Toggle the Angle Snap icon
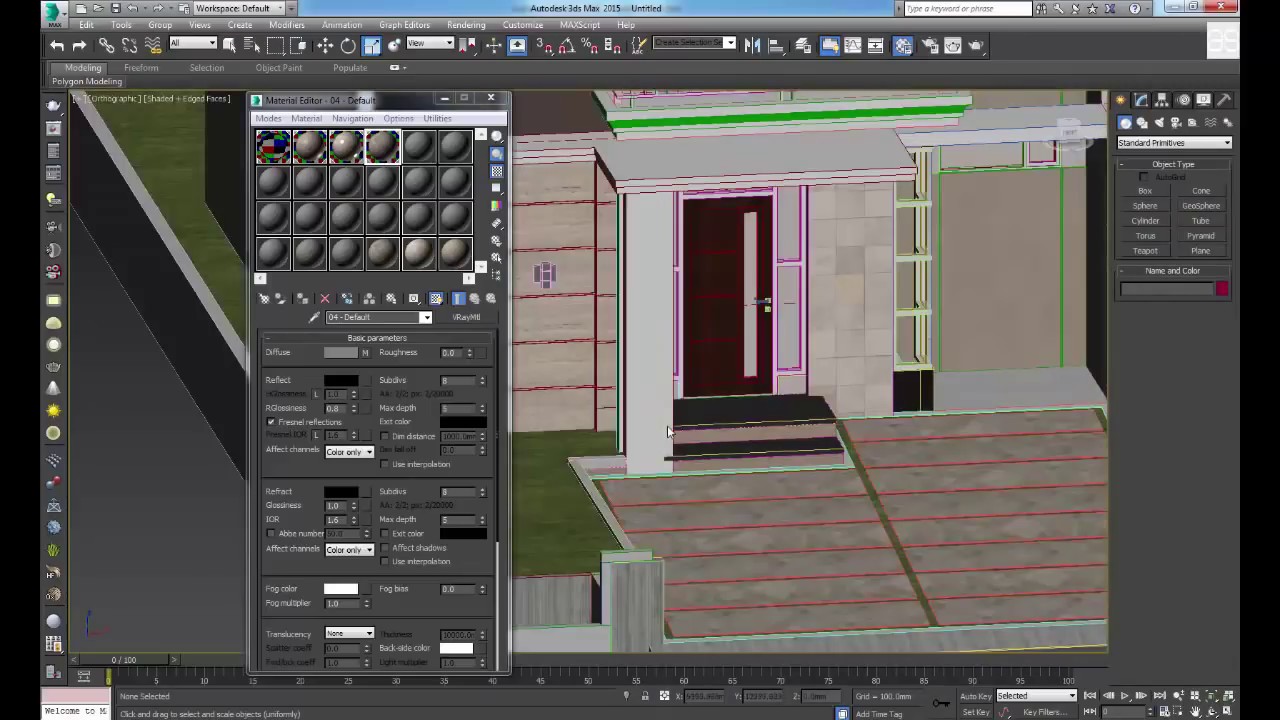The image size is (1280, 720). pyautogui.click(x=567, y=45)
